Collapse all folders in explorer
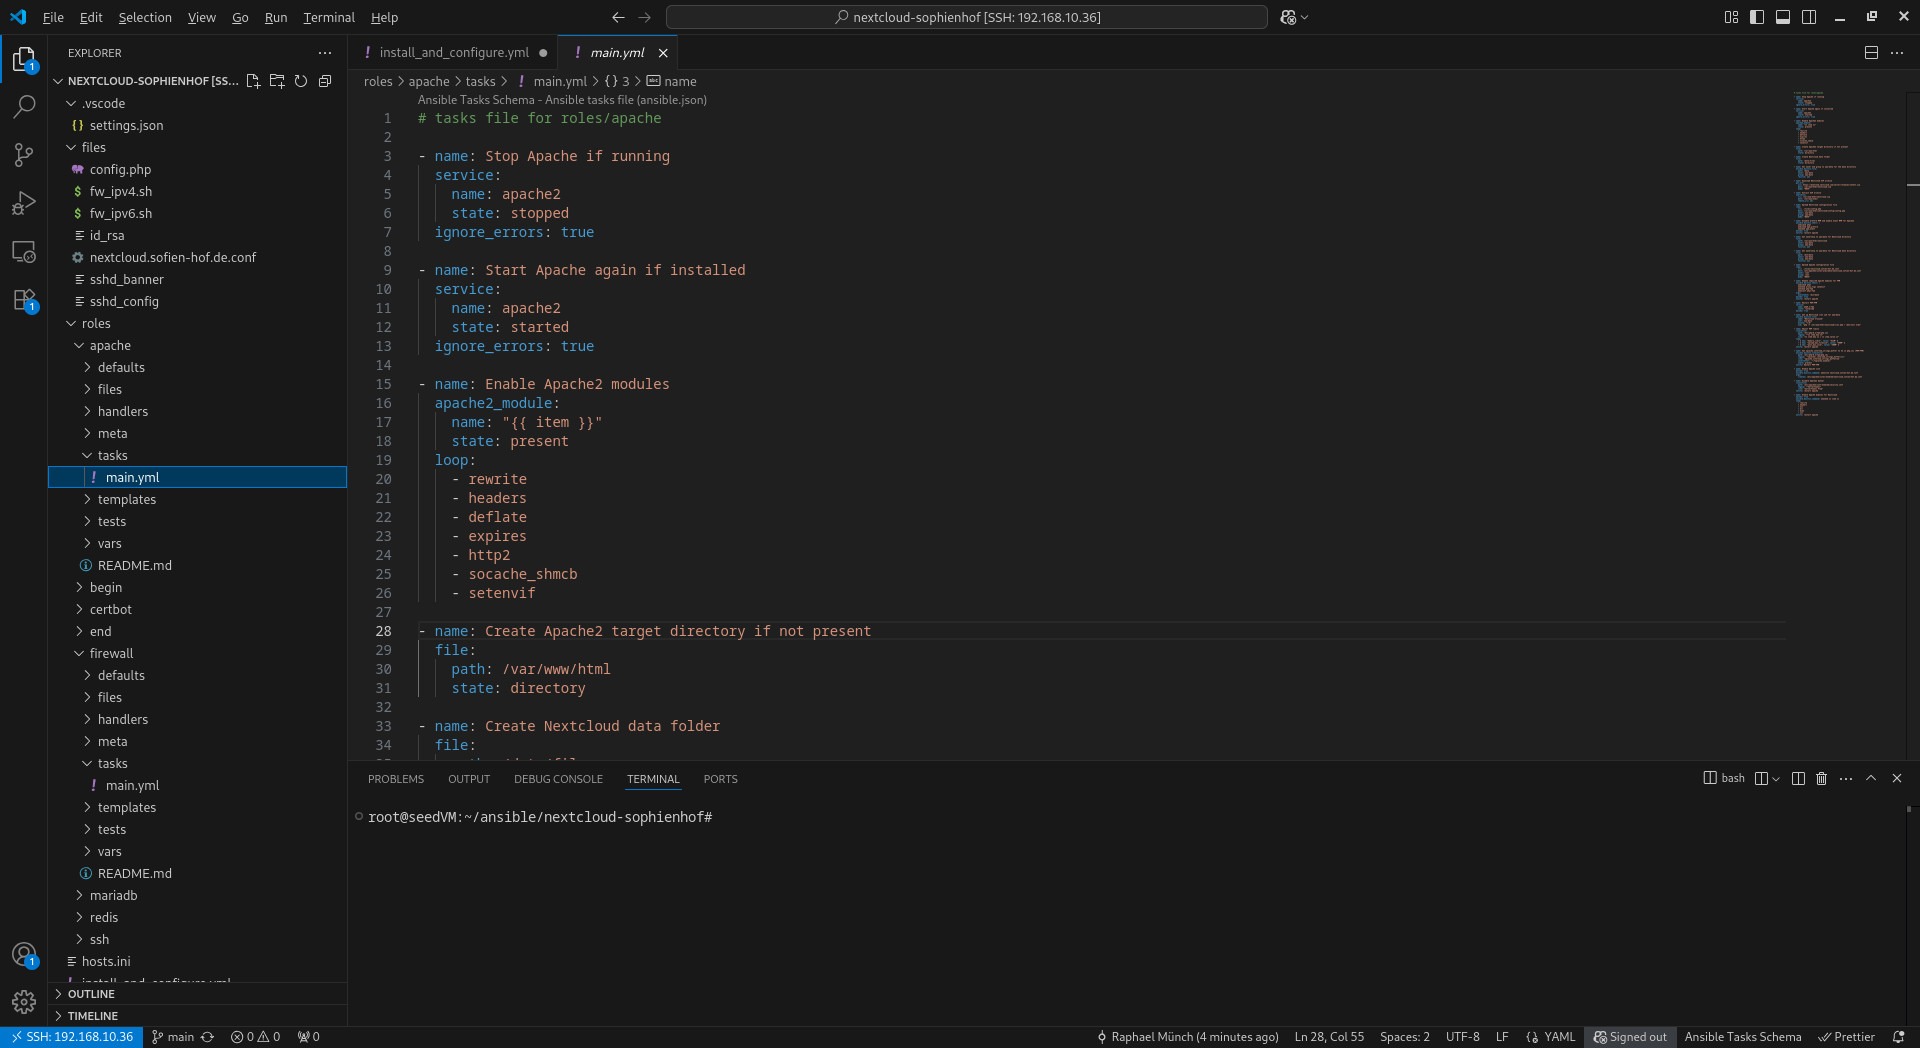This screenshot has height=1048, width=1920. [x=325, y=81]
